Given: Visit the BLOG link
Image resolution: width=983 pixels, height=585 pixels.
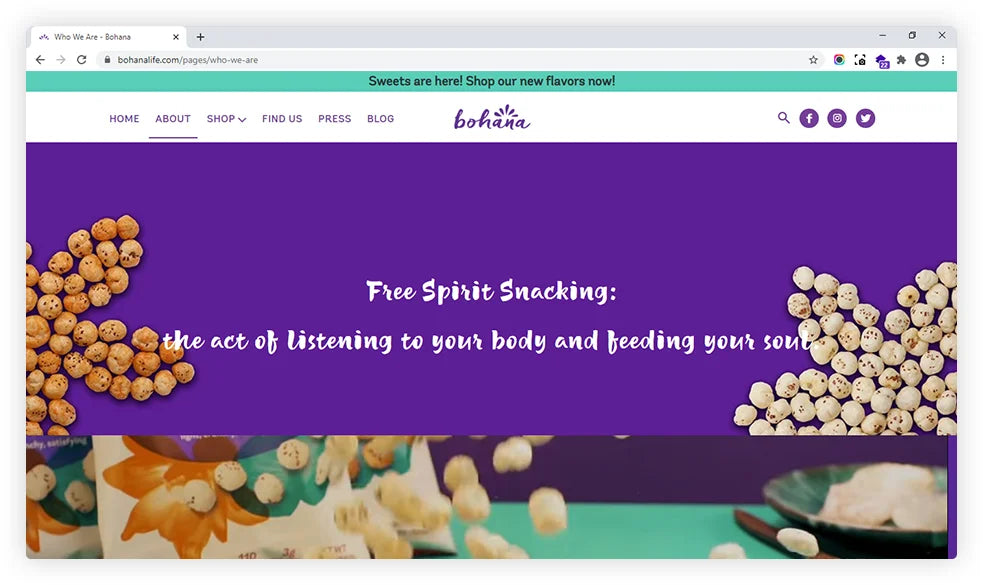Looking at the screenshot, I should [381, 119].
